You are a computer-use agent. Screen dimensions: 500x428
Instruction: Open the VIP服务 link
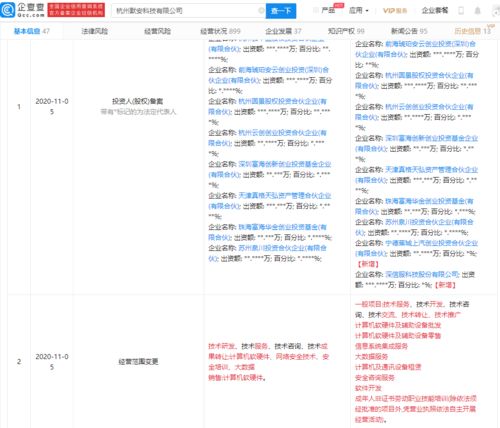[395, 11]
